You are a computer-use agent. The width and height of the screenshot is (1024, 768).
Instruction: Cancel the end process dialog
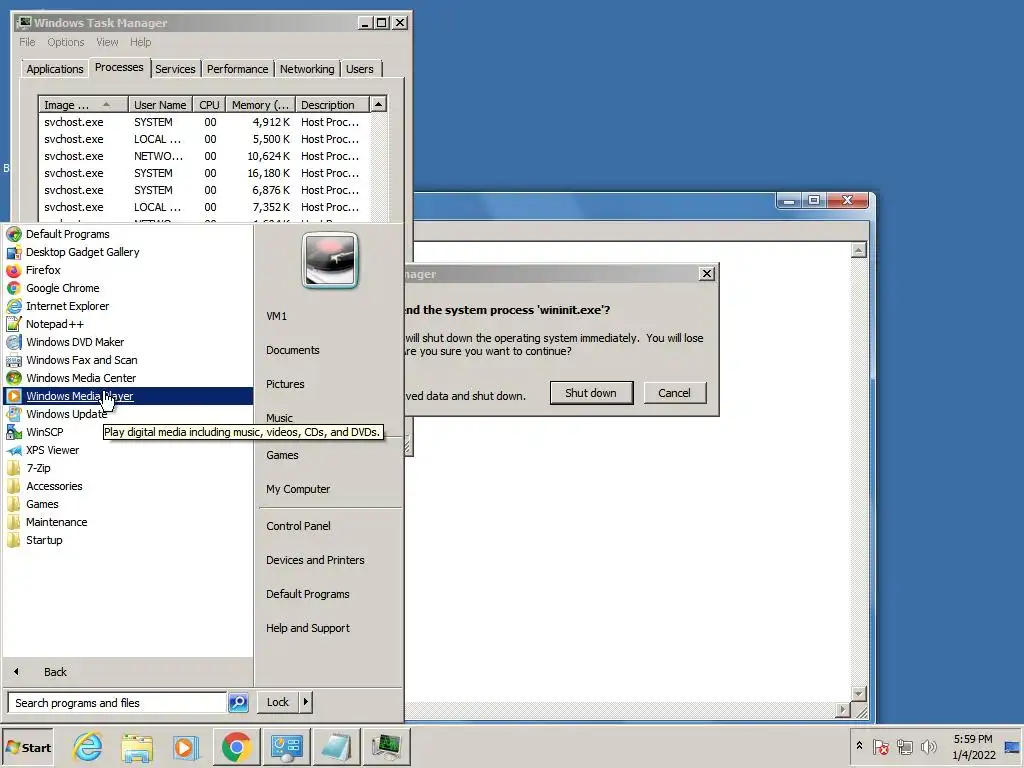[x=675, y=392]
